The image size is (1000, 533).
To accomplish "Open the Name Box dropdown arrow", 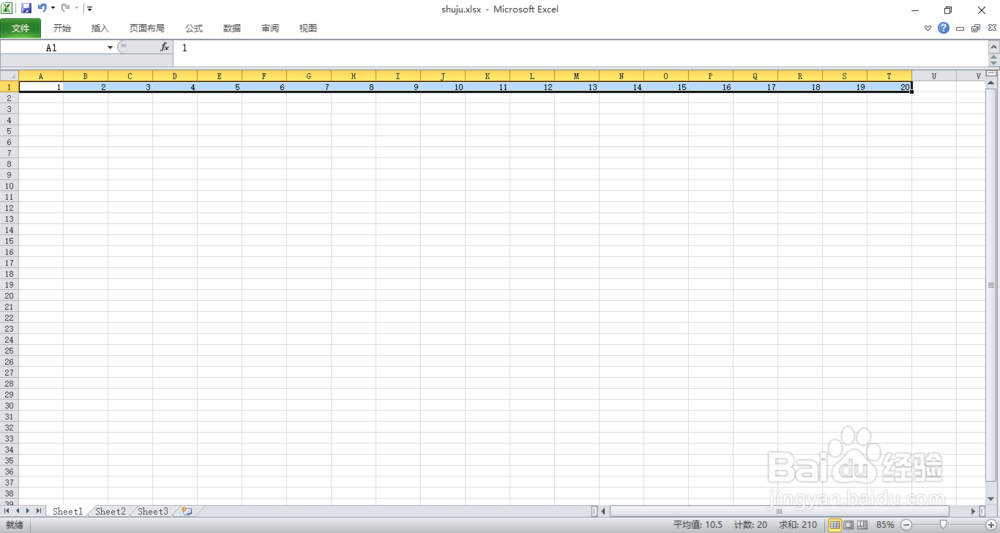I will [x=110, y=48].
